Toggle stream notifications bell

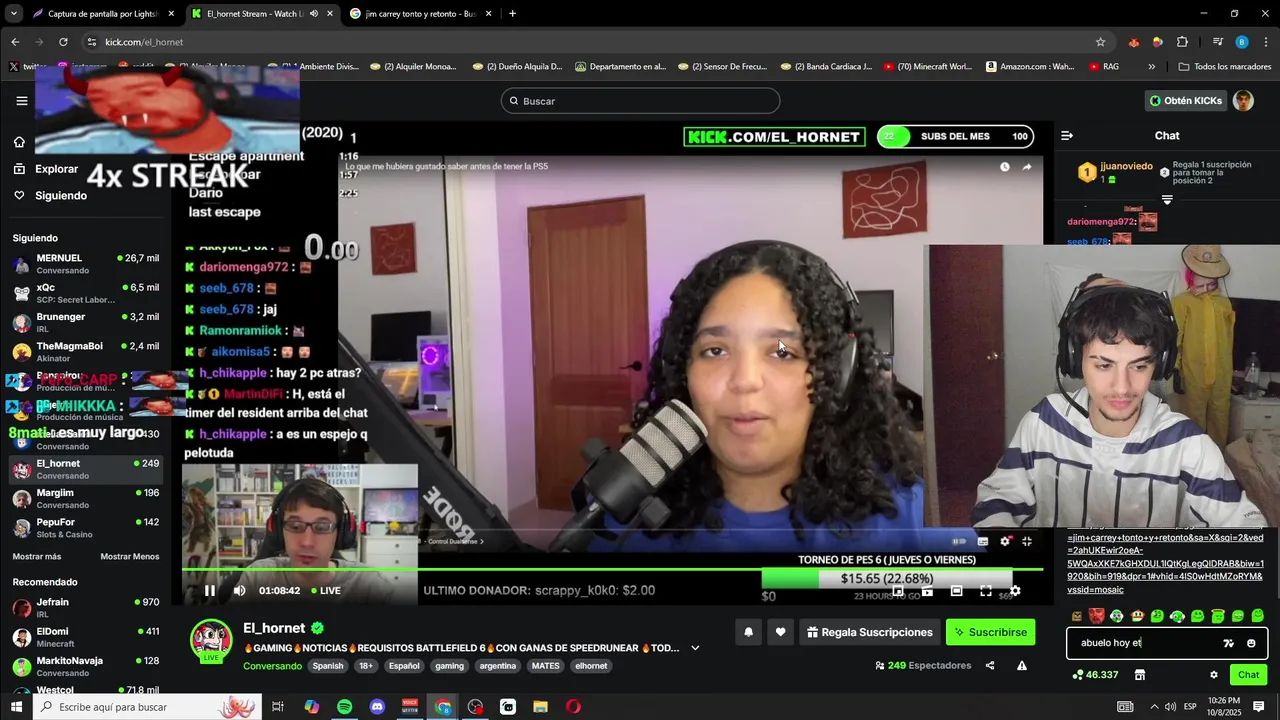pos(748,632)
